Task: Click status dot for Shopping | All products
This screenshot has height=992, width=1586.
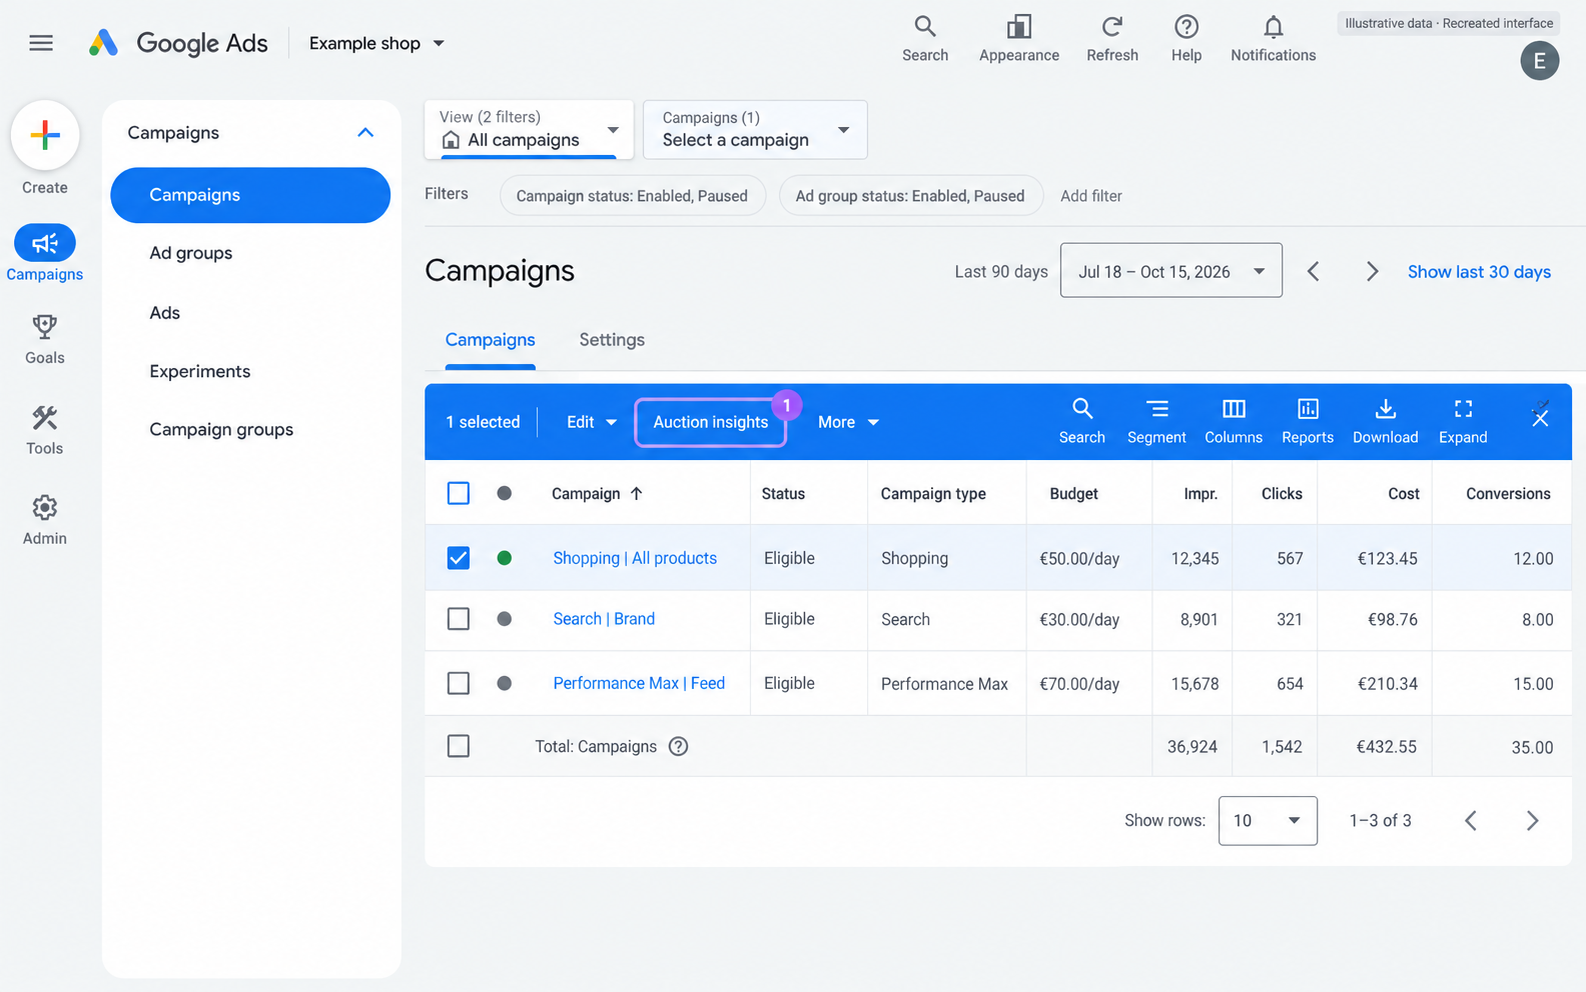Action: coord(504,558)
